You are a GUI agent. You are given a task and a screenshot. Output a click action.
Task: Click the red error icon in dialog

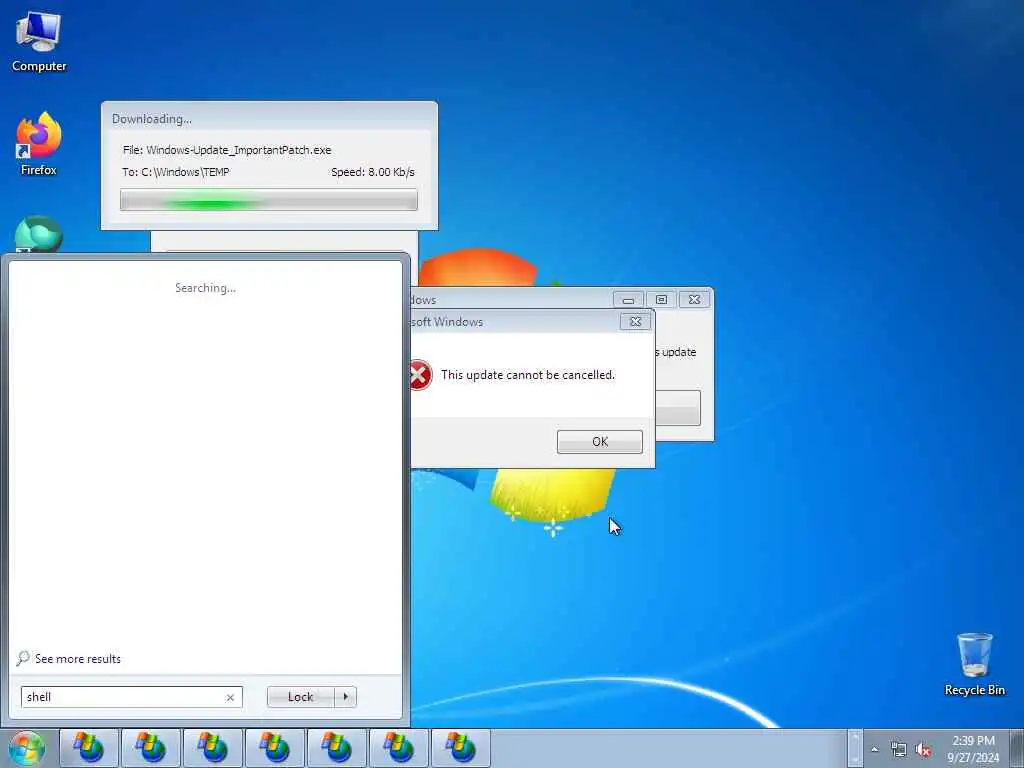pos(419,375)
